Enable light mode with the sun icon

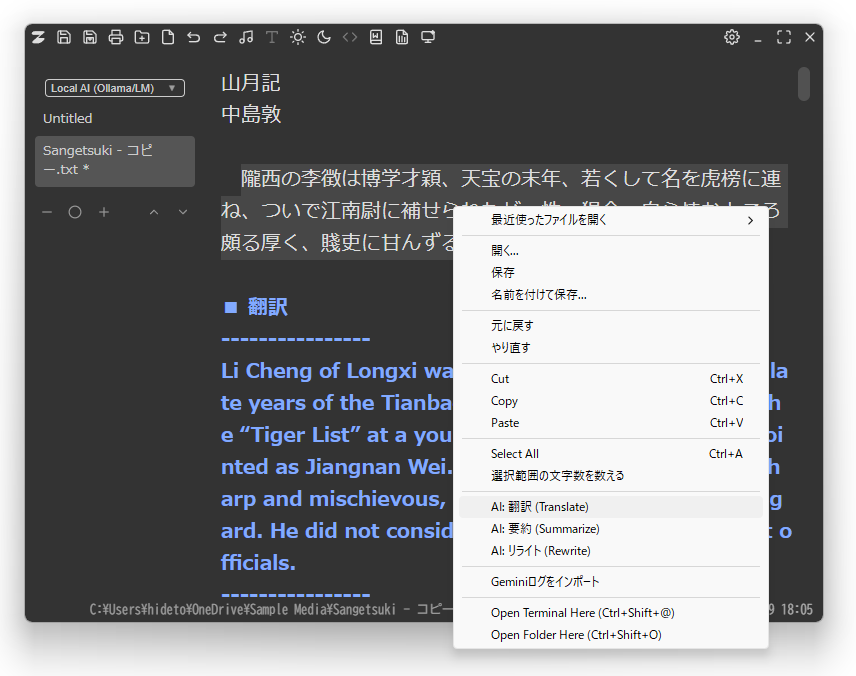[x=297, y=37]
